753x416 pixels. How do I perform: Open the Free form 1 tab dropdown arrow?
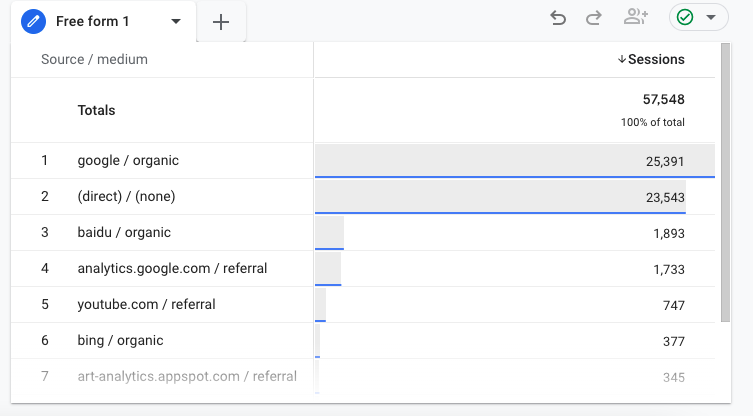[176, 22]
